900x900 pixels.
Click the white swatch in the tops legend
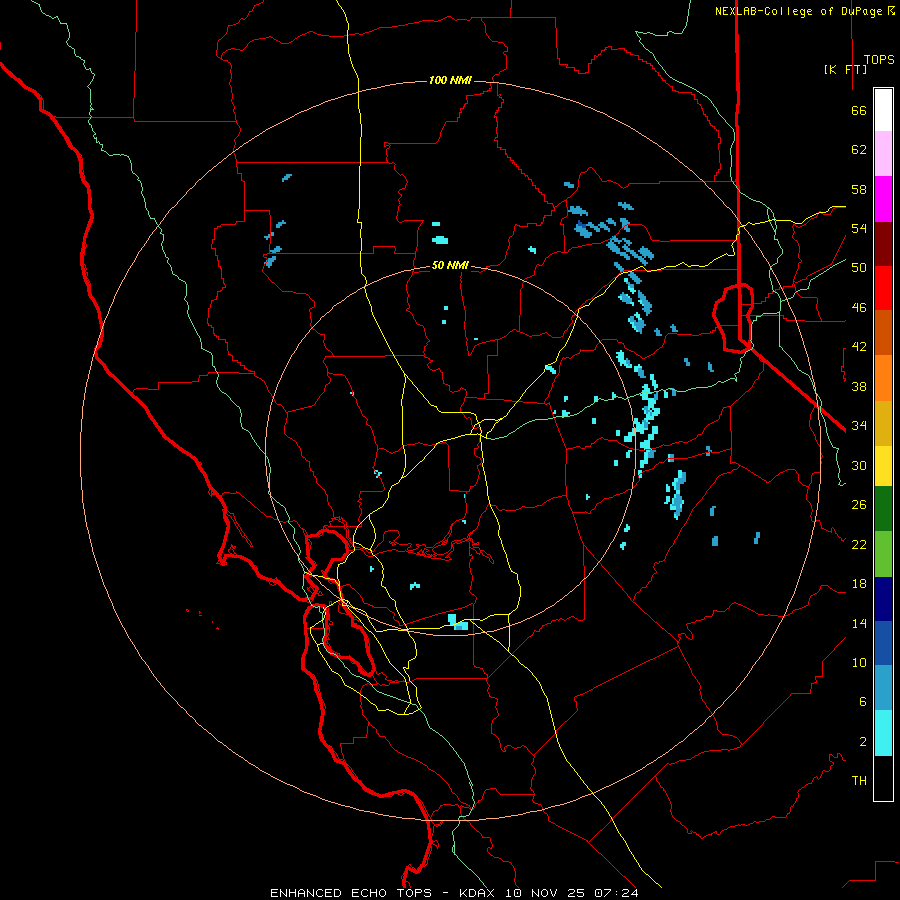[x=883, y=110]
